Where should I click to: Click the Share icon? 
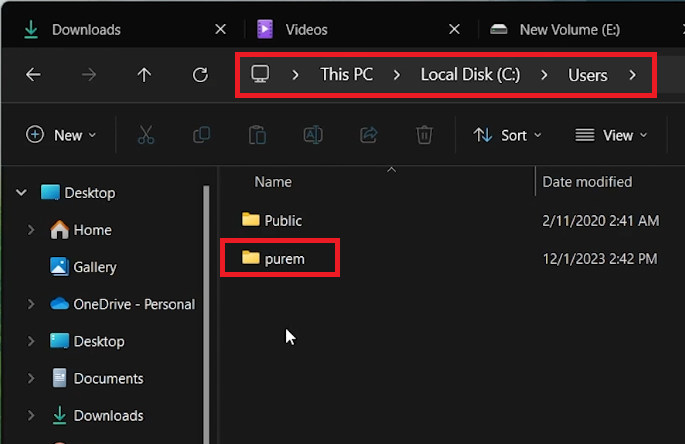(x=368, y=135)
